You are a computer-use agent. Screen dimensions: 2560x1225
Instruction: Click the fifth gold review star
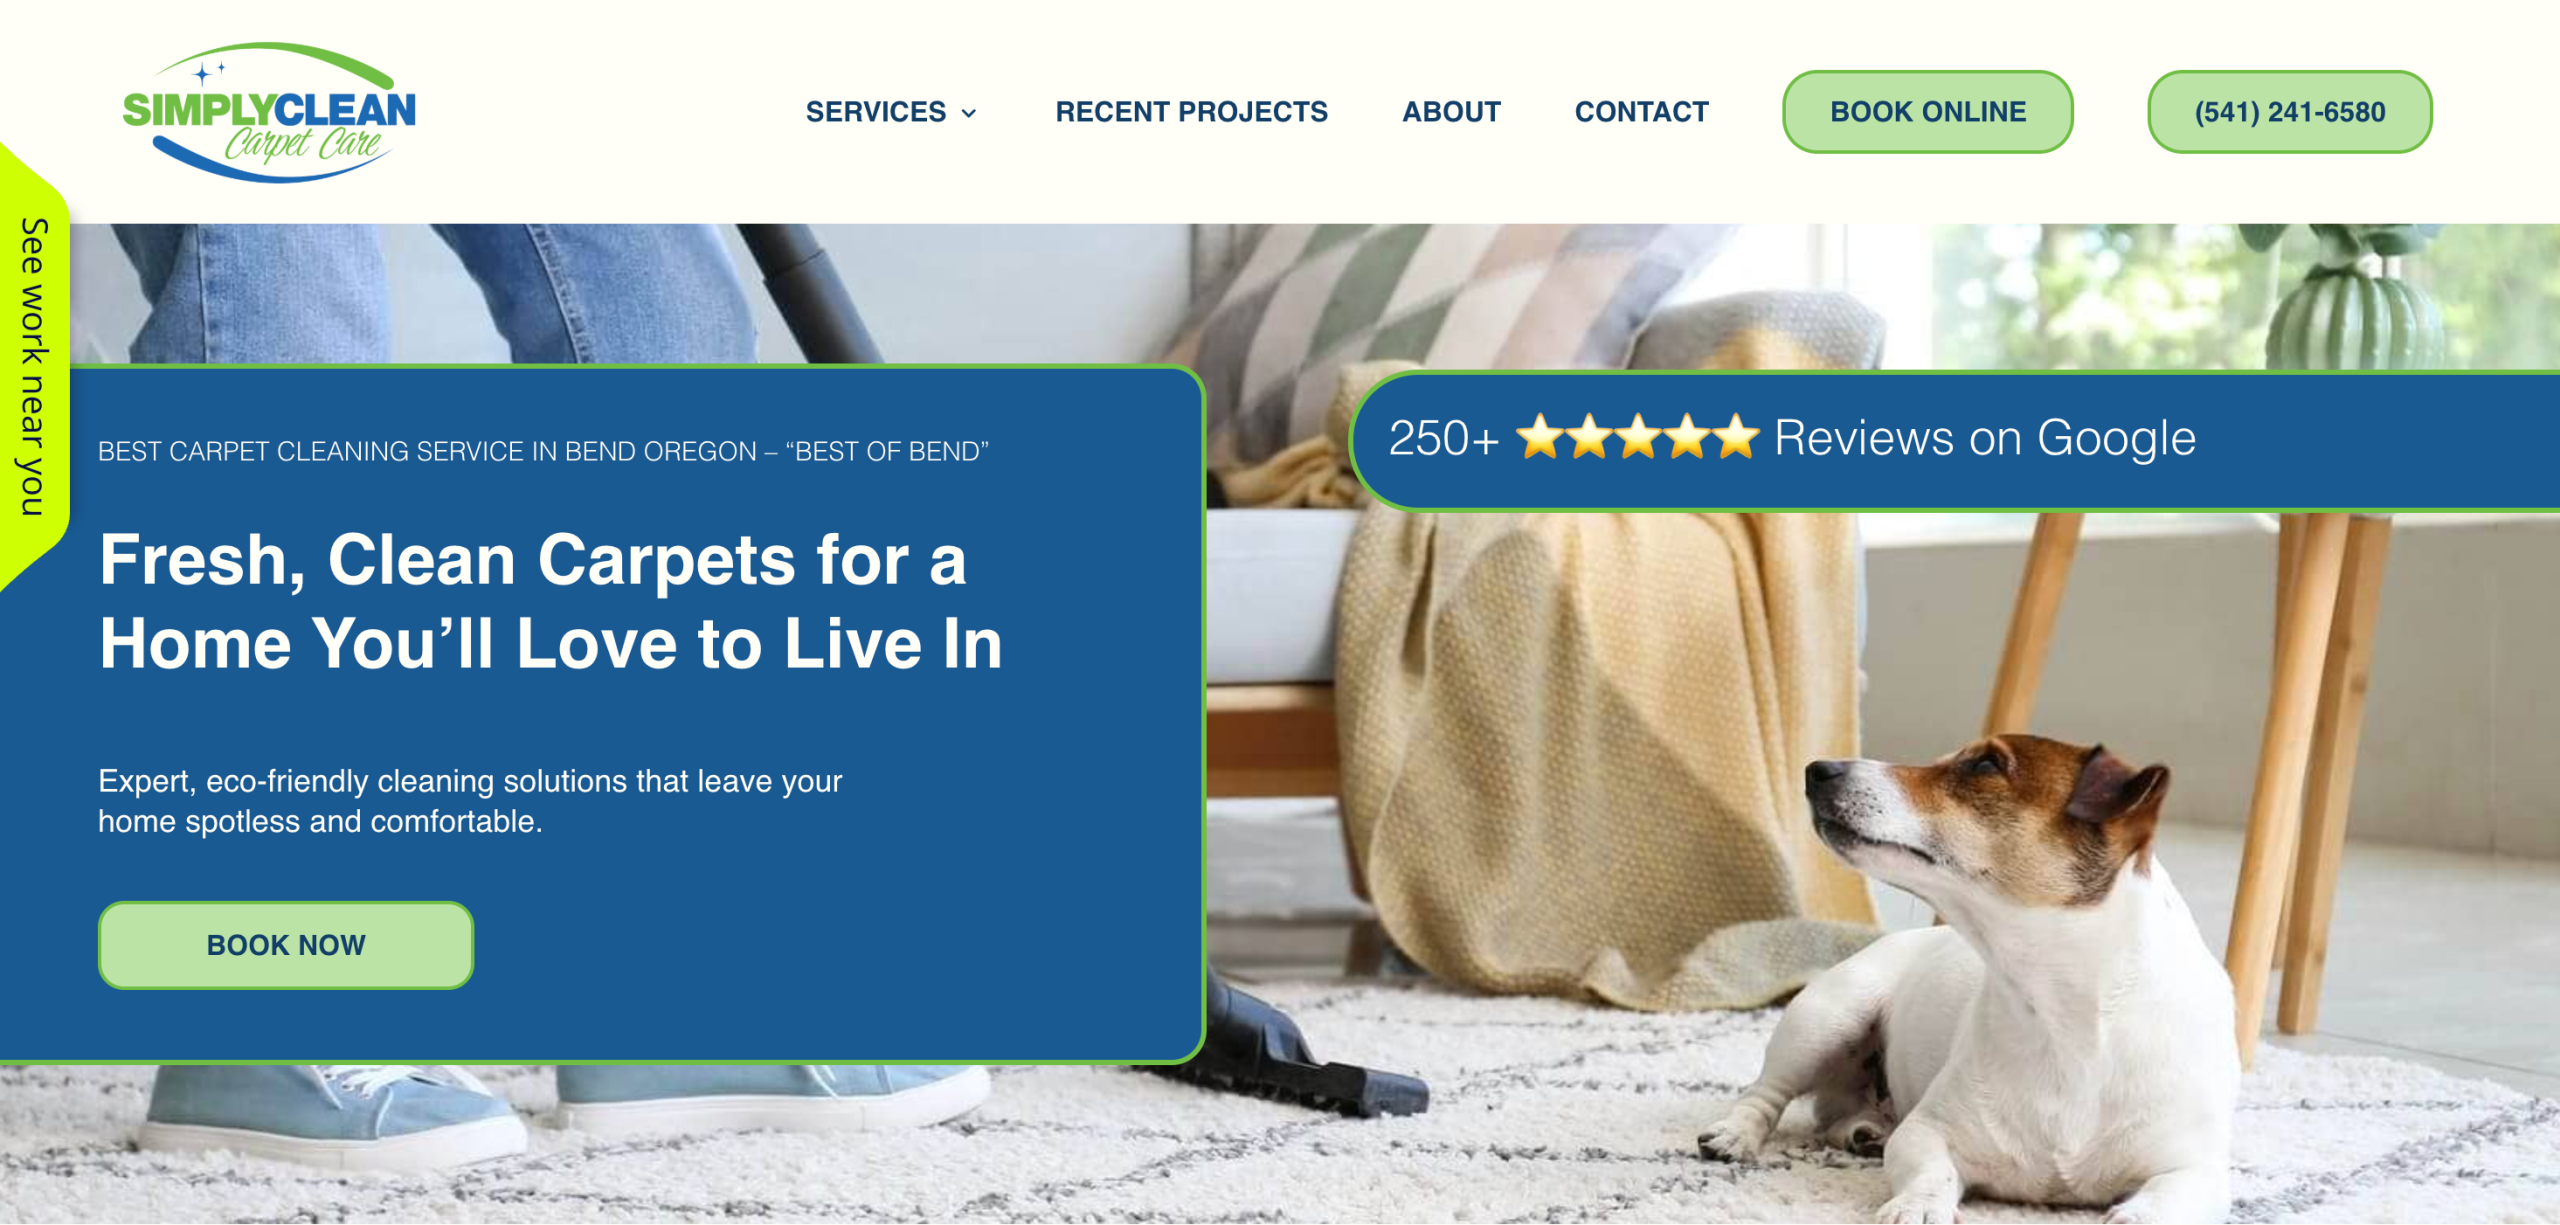[x=1736, y=437]
